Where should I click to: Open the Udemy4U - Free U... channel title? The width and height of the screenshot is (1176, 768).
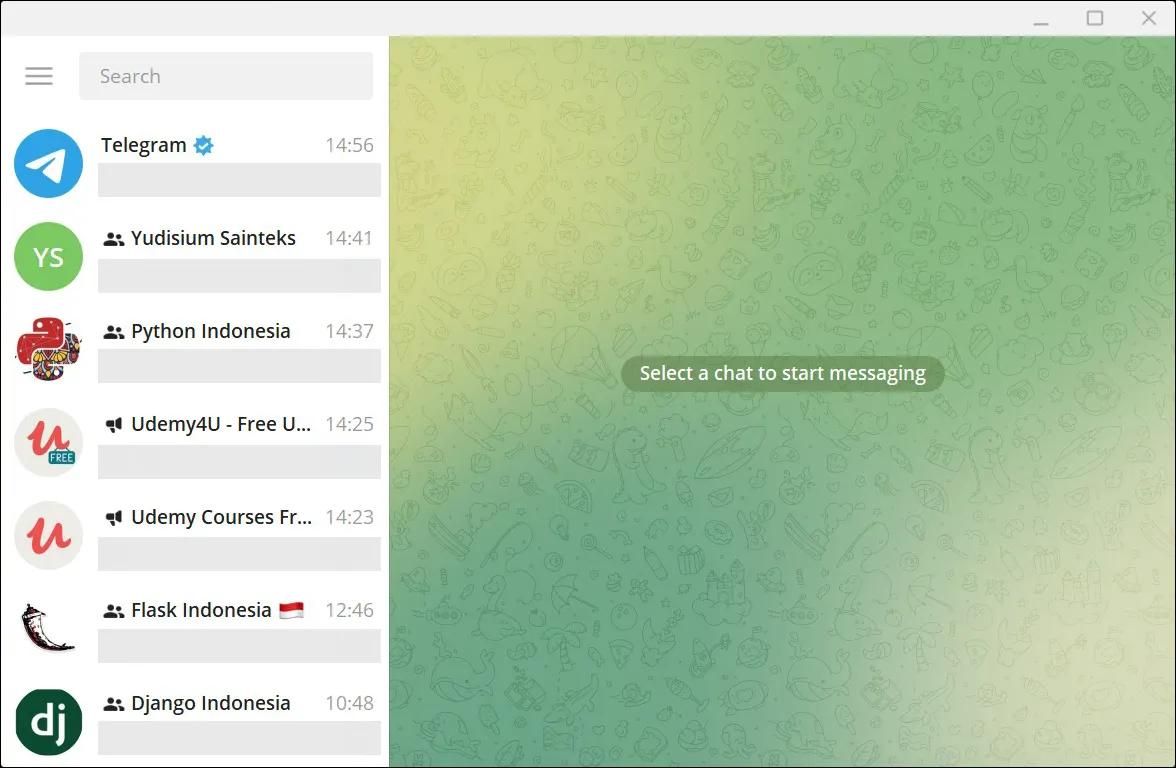pos(221,424)
